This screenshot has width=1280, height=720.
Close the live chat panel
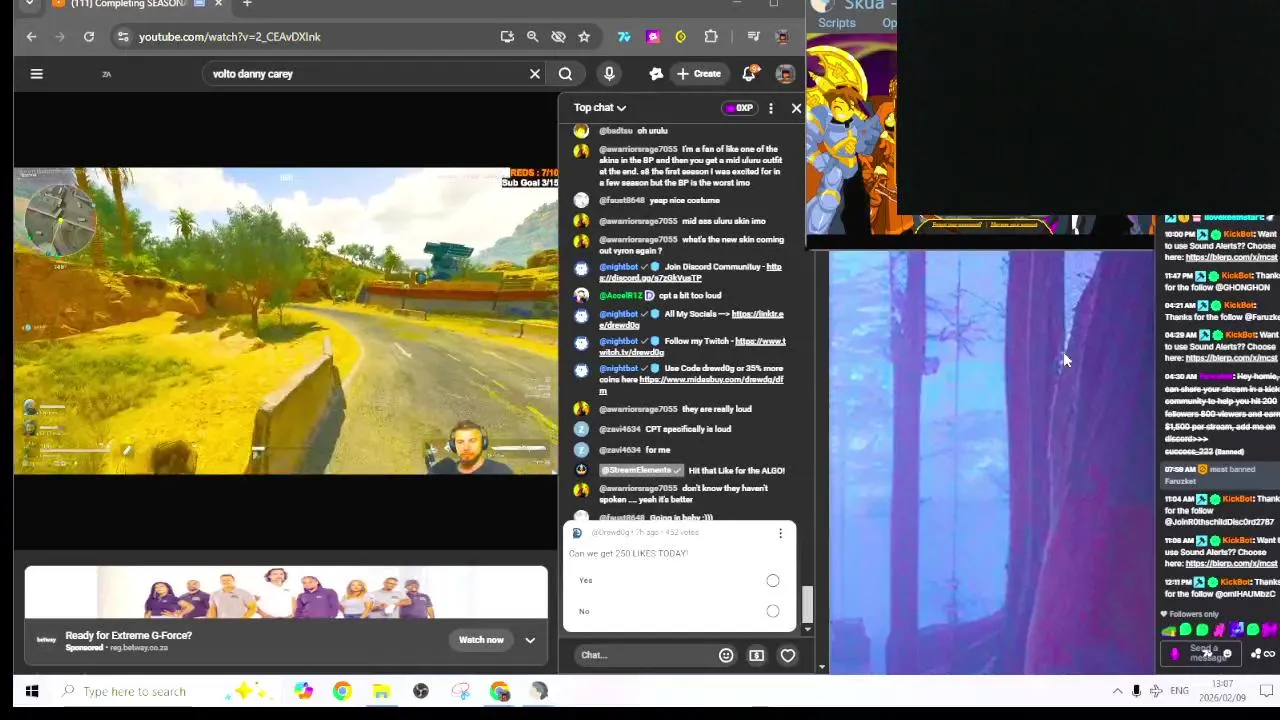(x=796, y=108)
